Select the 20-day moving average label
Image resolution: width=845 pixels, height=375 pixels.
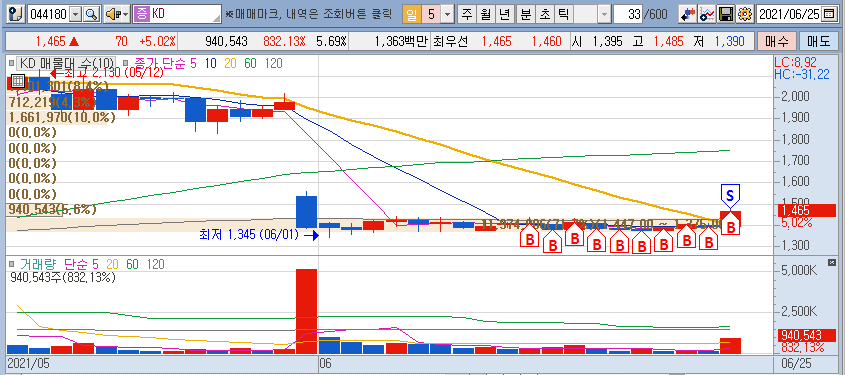(x=230, y=64)
